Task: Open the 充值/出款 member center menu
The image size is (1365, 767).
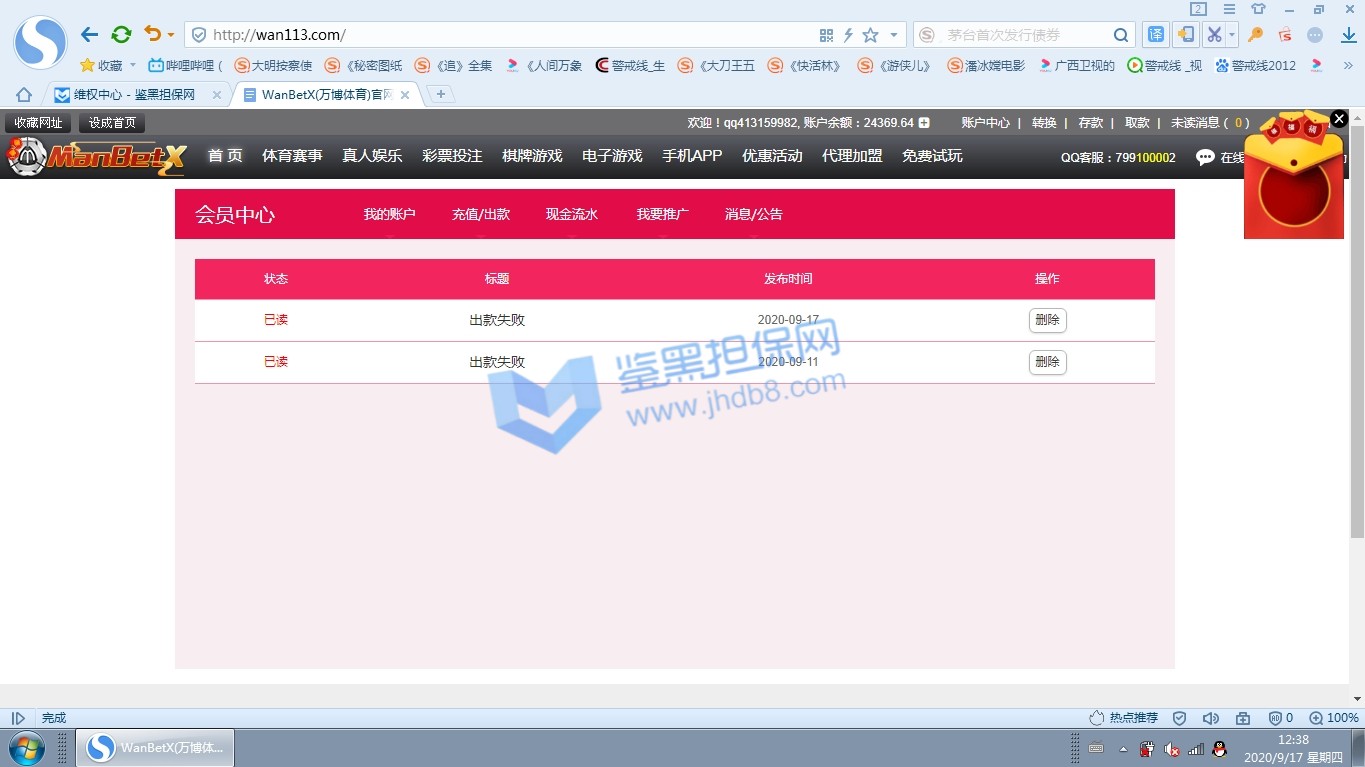Action: [x=481, y=214]
